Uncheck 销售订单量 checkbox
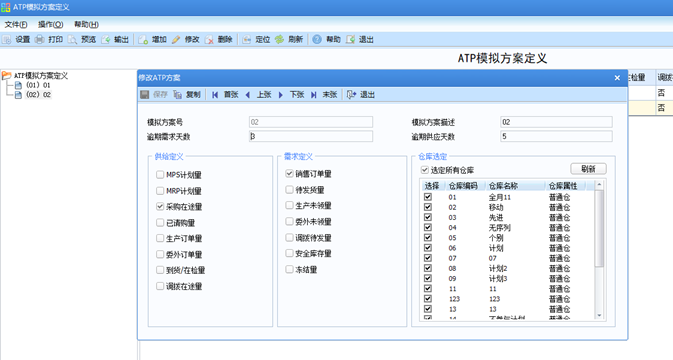The height and width of the screenshot is (360, 673). (x=289, y=173)
